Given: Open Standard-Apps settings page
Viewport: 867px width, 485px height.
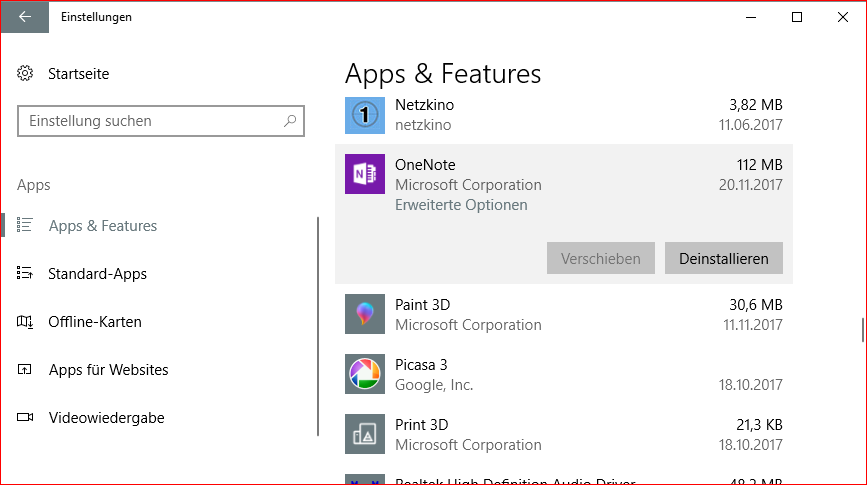Looking at the screenshot, I should coord(97,274).
